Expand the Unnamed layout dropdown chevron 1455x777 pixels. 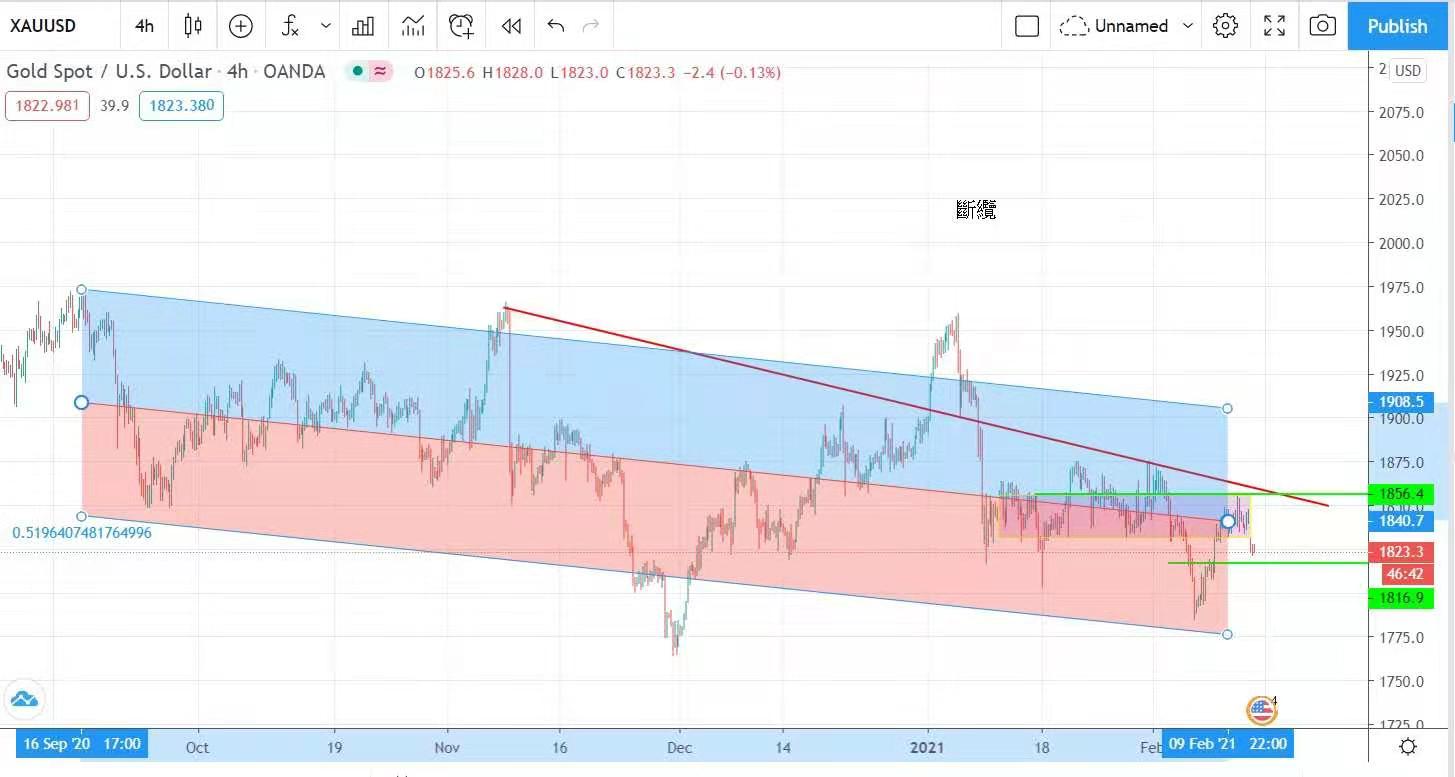point(1188,26)
